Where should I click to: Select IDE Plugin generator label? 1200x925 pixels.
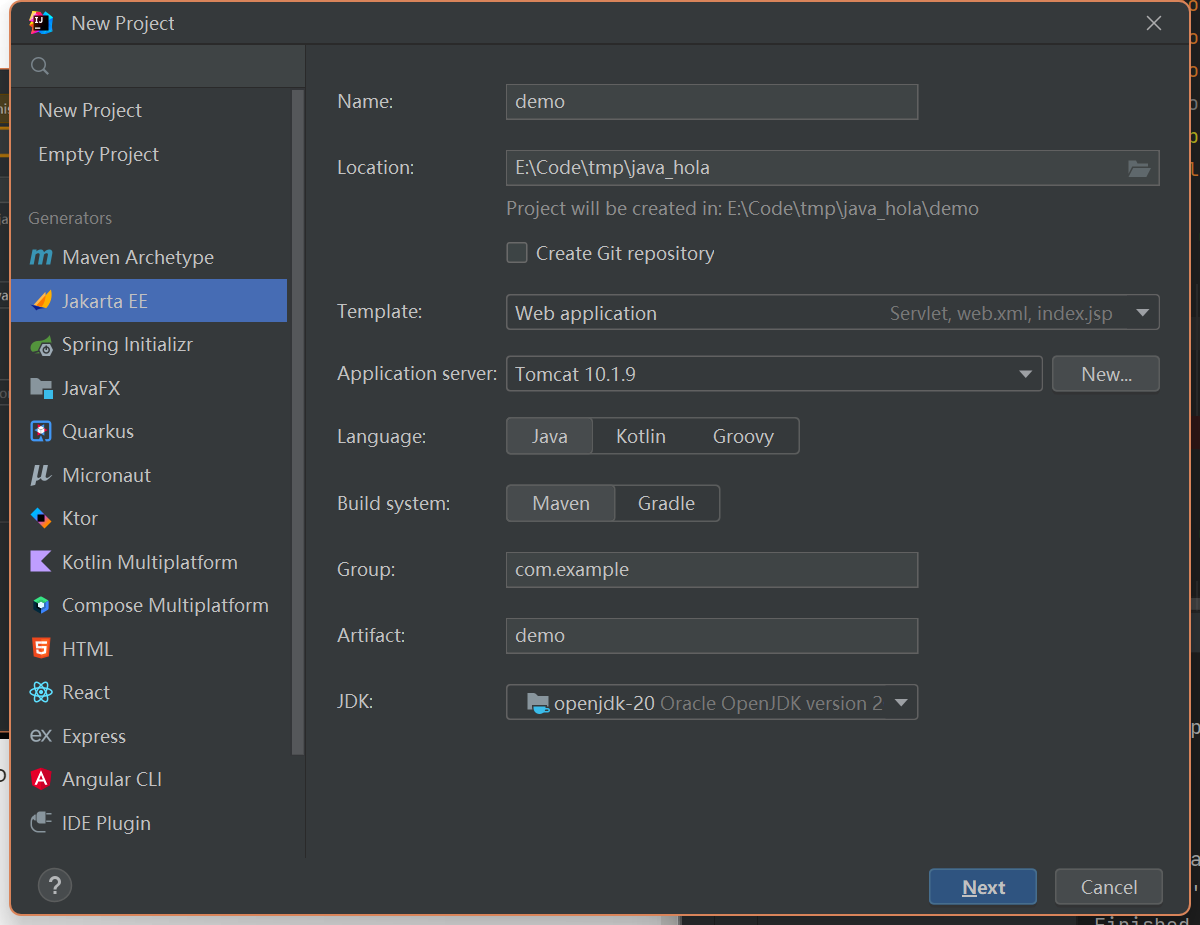pyautogui.click(x=106, y=823)
